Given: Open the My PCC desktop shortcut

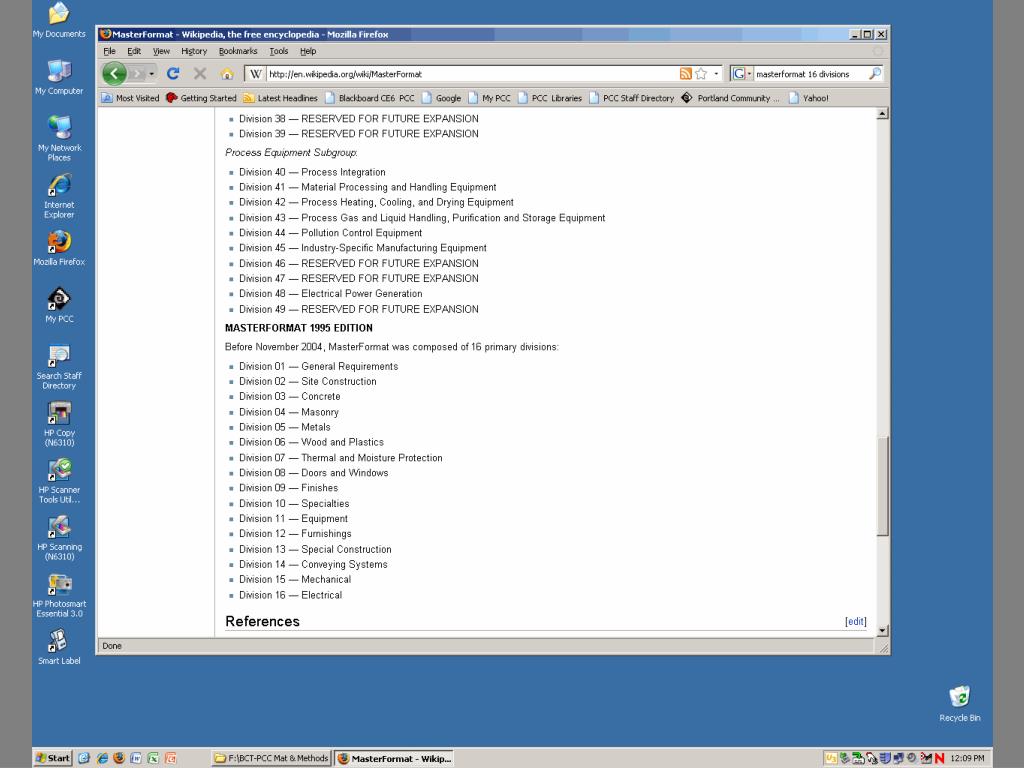Looking at the screenshot, I should tap(59, 305).
